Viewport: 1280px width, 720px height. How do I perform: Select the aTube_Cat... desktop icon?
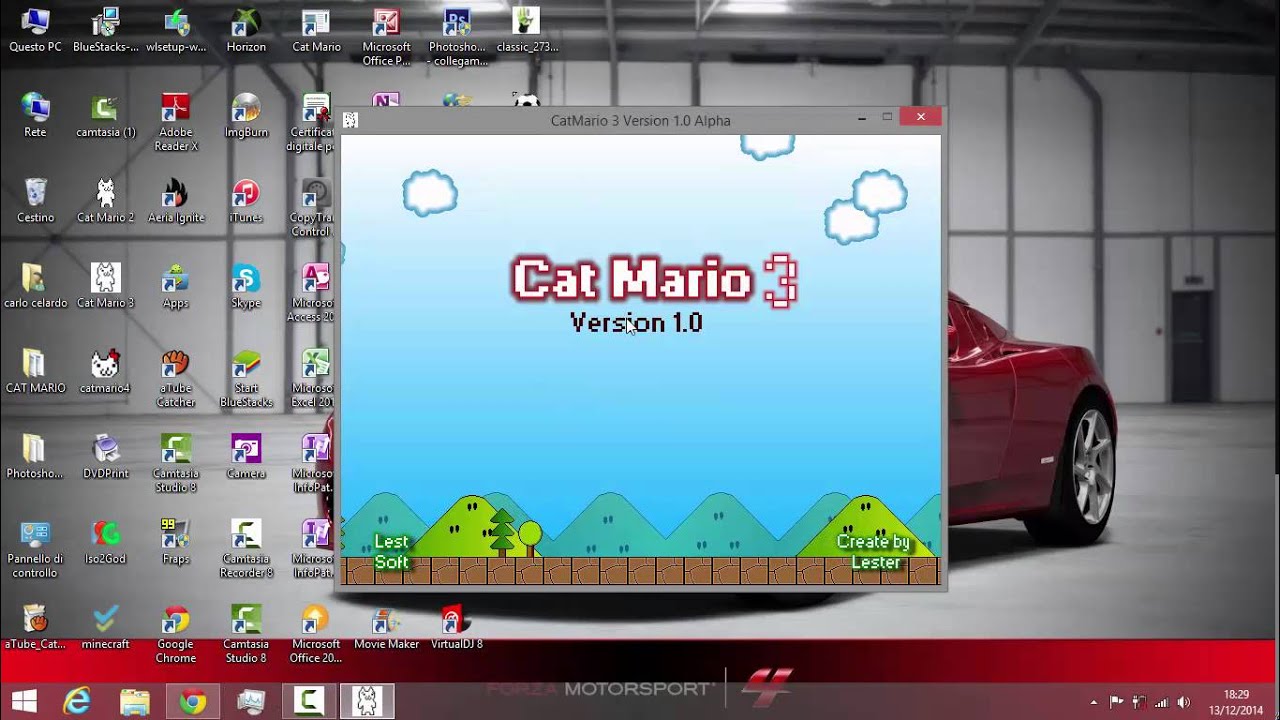(x=35, y=627)
